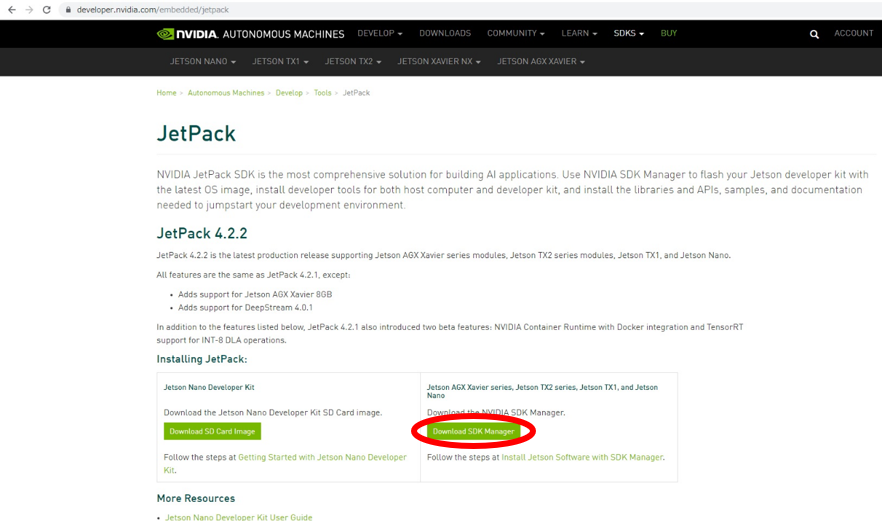Click 'Adds support for Jetson AGX Xavier 8GB'
Viewport: 882px width, 521px height.
click(255, 294)
